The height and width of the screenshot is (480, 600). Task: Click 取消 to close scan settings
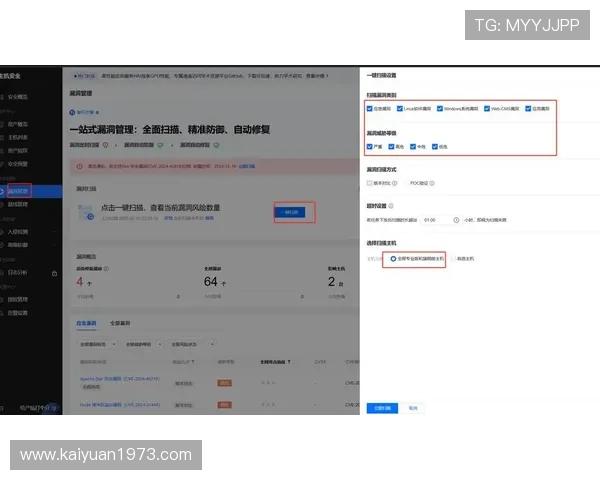[413, 408]
